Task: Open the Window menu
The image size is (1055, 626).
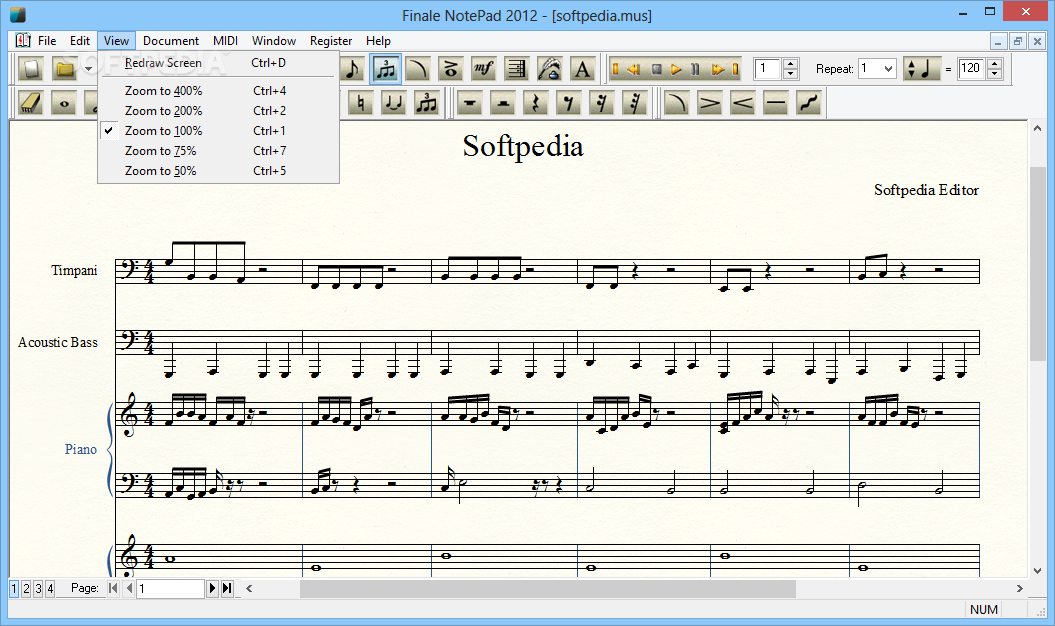Action: coord(274,40)
